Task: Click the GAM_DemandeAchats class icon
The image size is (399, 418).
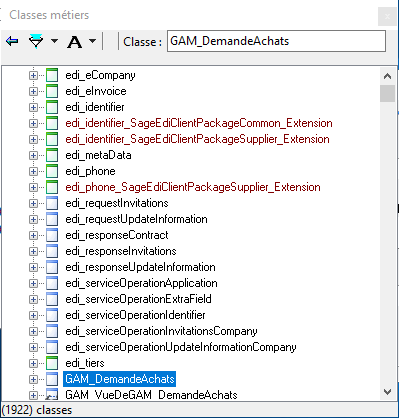Action: 52,379
